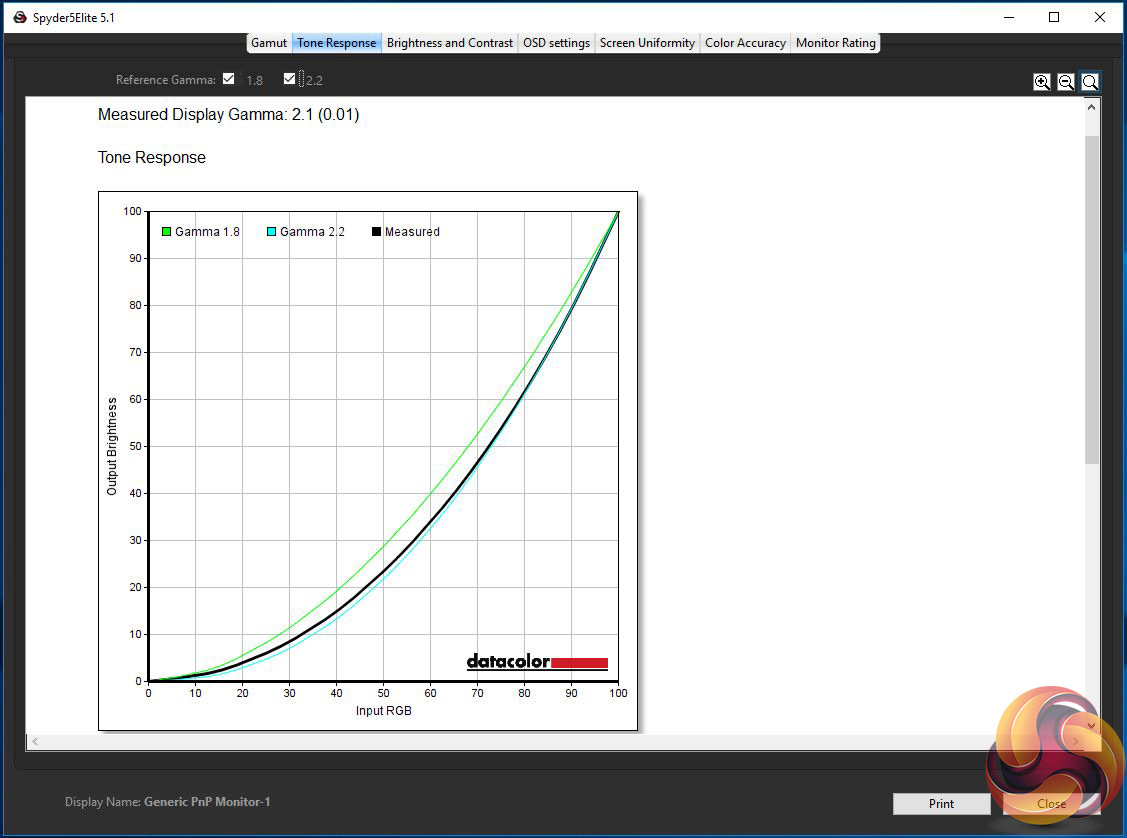This screenshot has width=1127, height=838.
Task: Click the fit-to-view magnifier icon
Action: click(x=1090, y=82)
